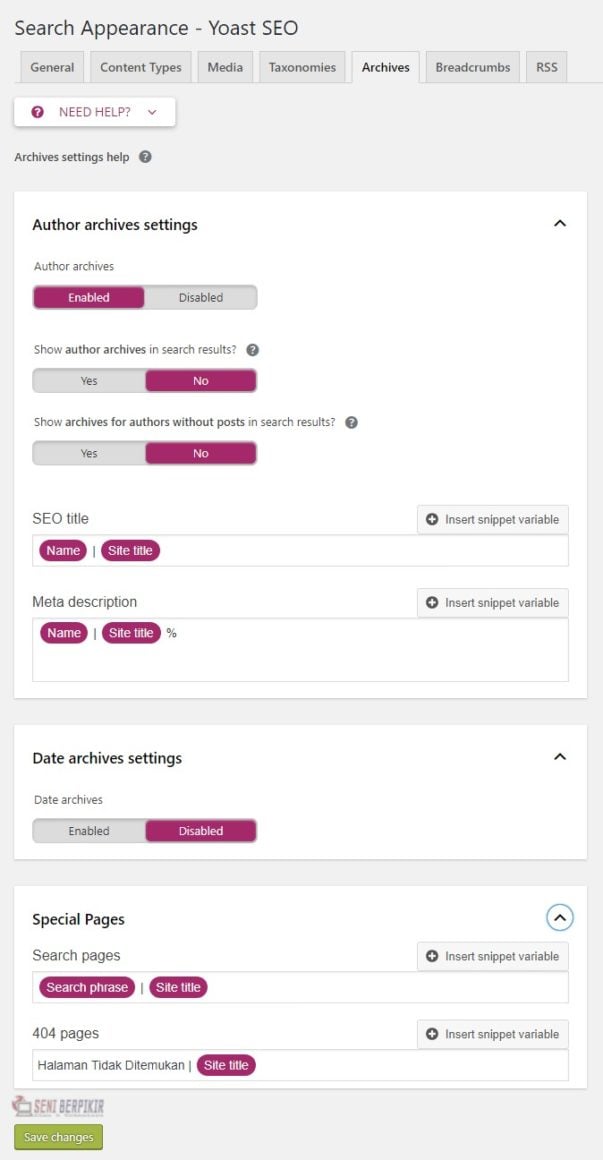The image size is (603, 1160).
Task: Open help icon next to Show author archives
Action: coord(252,350)
